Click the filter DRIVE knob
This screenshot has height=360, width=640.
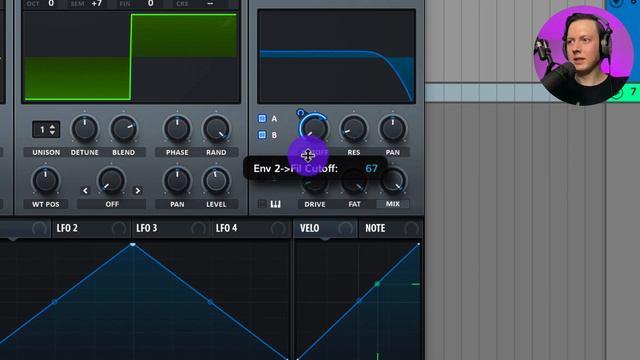click(315, 183)
